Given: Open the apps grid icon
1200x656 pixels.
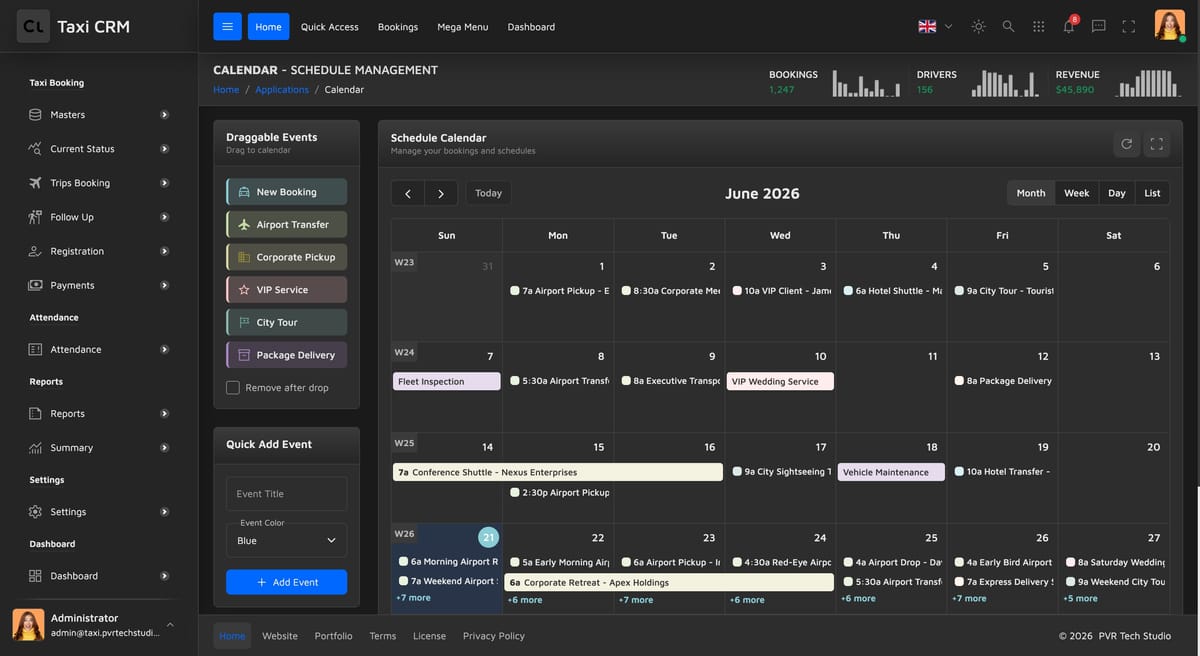Looking at the screenshot, I should (x=1039, y=27).
